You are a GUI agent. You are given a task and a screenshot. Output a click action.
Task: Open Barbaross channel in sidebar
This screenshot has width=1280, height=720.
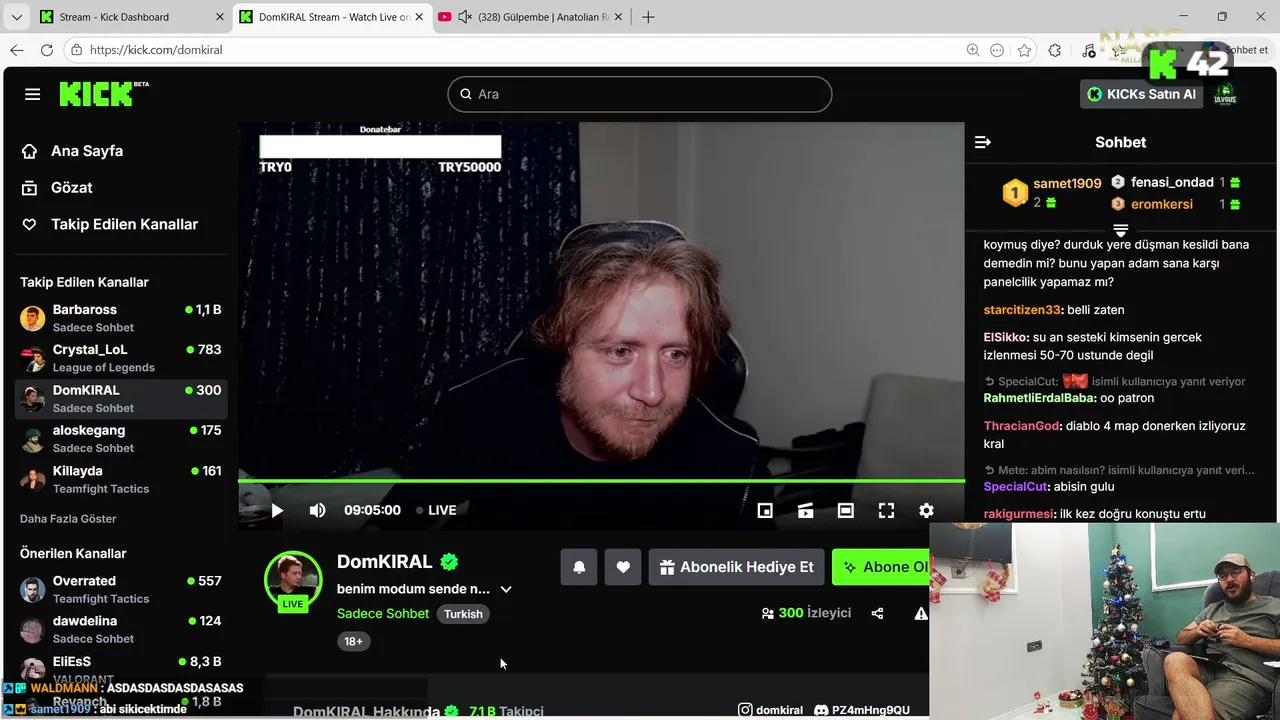[121, 318]
